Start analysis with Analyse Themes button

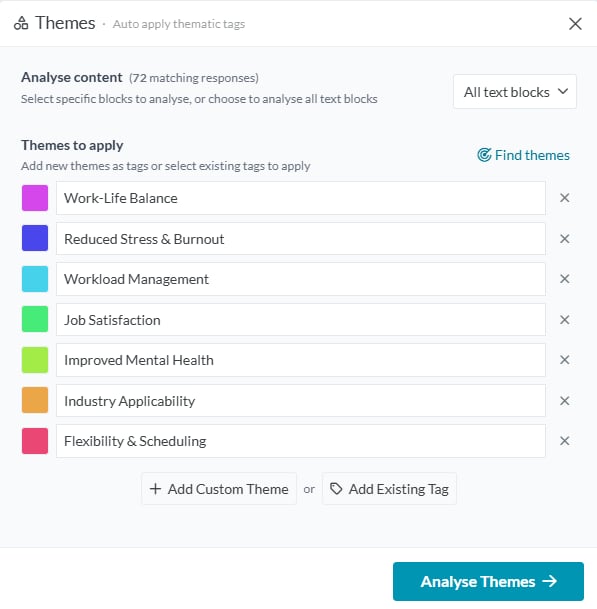point(488,581)
